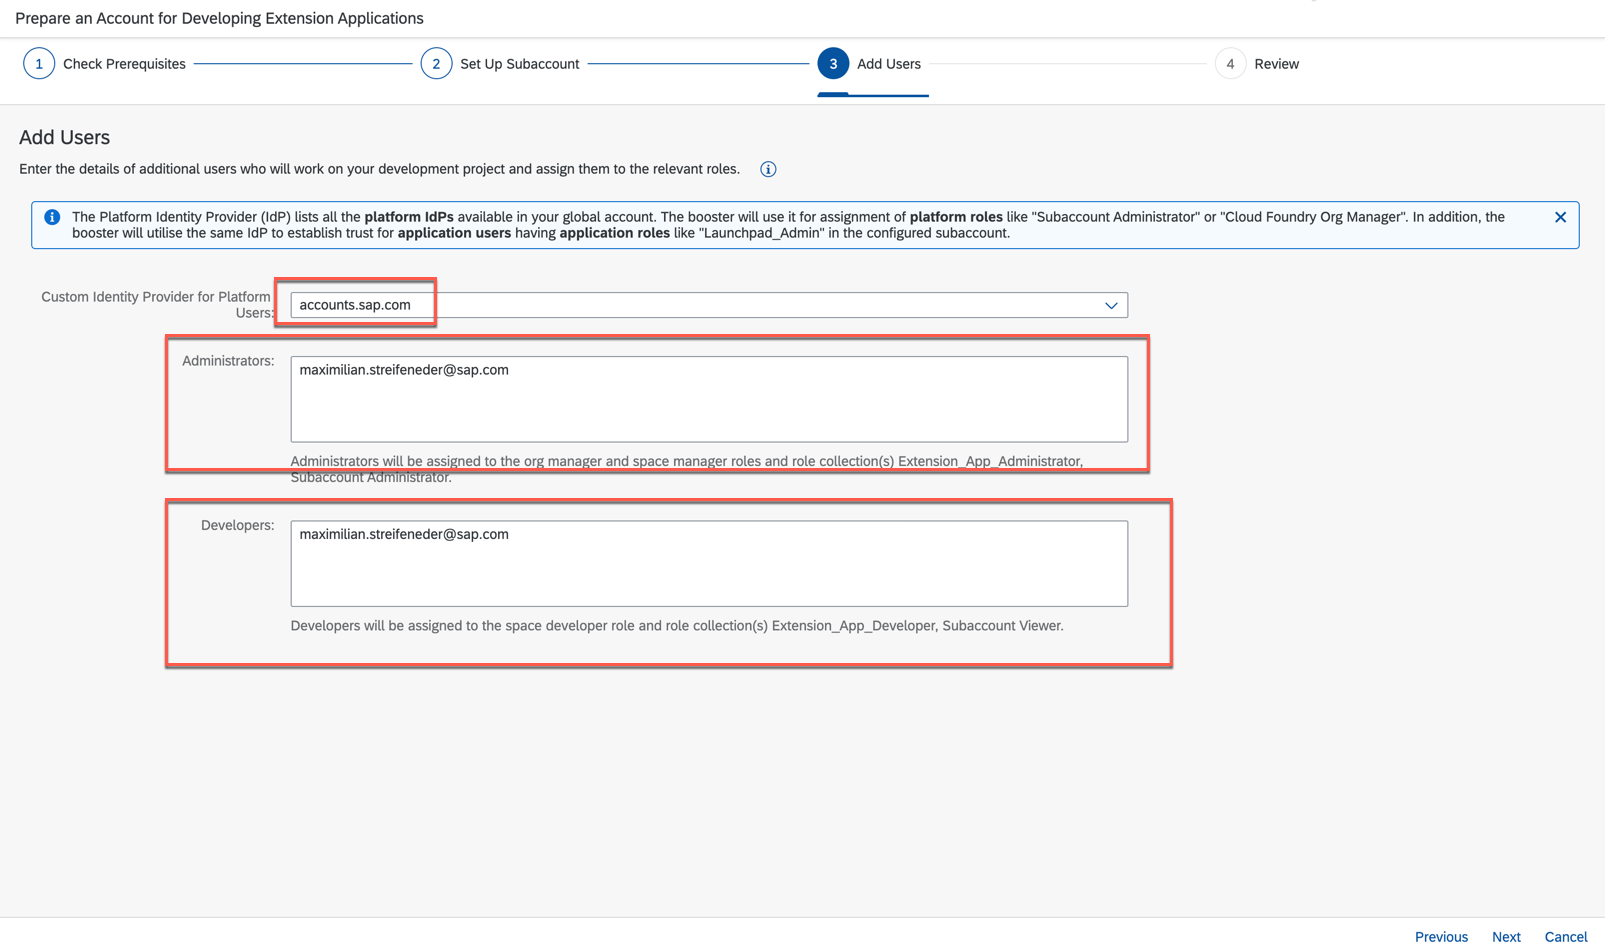This screenshot has height=950, width=1605.
Task: Click the step 4 circle icon
Action: [x=1230, y=64]
